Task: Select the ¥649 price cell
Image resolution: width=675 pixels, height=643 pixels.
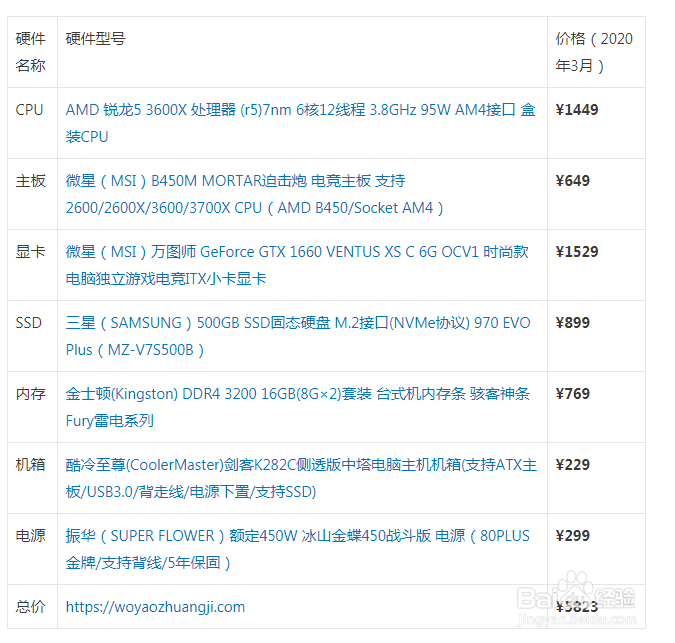Action: click(x=596, y=194)
